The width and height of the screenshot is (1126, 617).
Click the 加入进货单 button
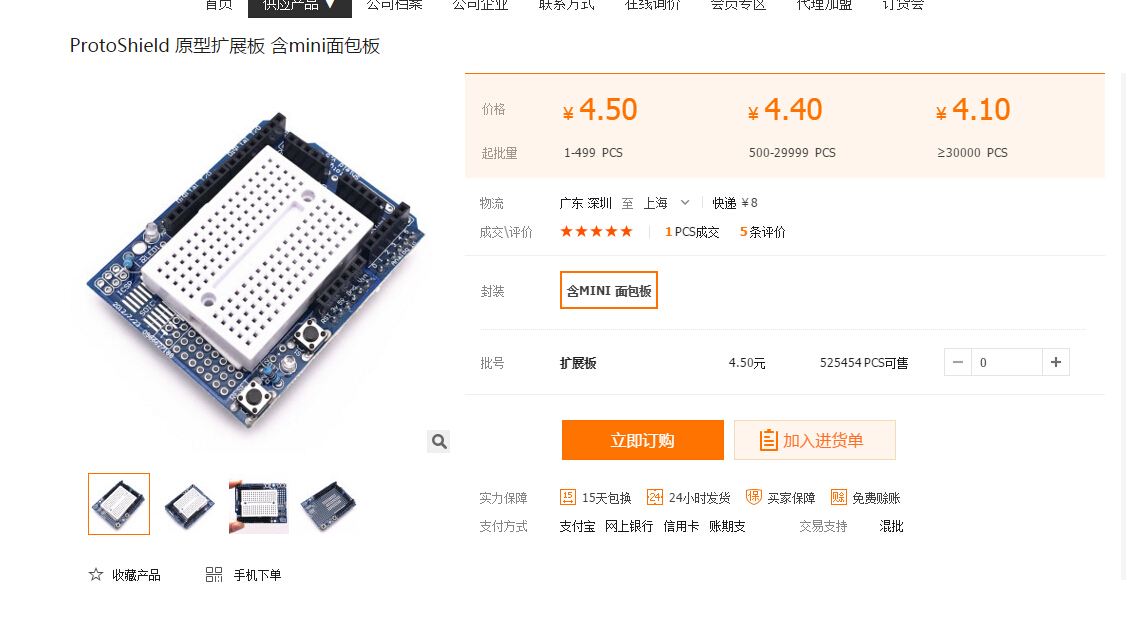pyautogui.click(x=815, y=440)
